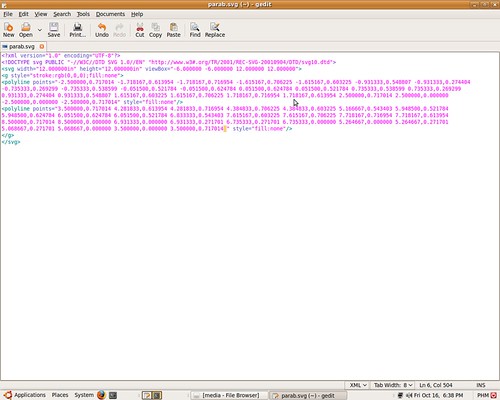Open the Replace dialog icon
Image resolution: width=500 pixels, height=400 pixels.
pyautogui.click(x=215, y=30)
